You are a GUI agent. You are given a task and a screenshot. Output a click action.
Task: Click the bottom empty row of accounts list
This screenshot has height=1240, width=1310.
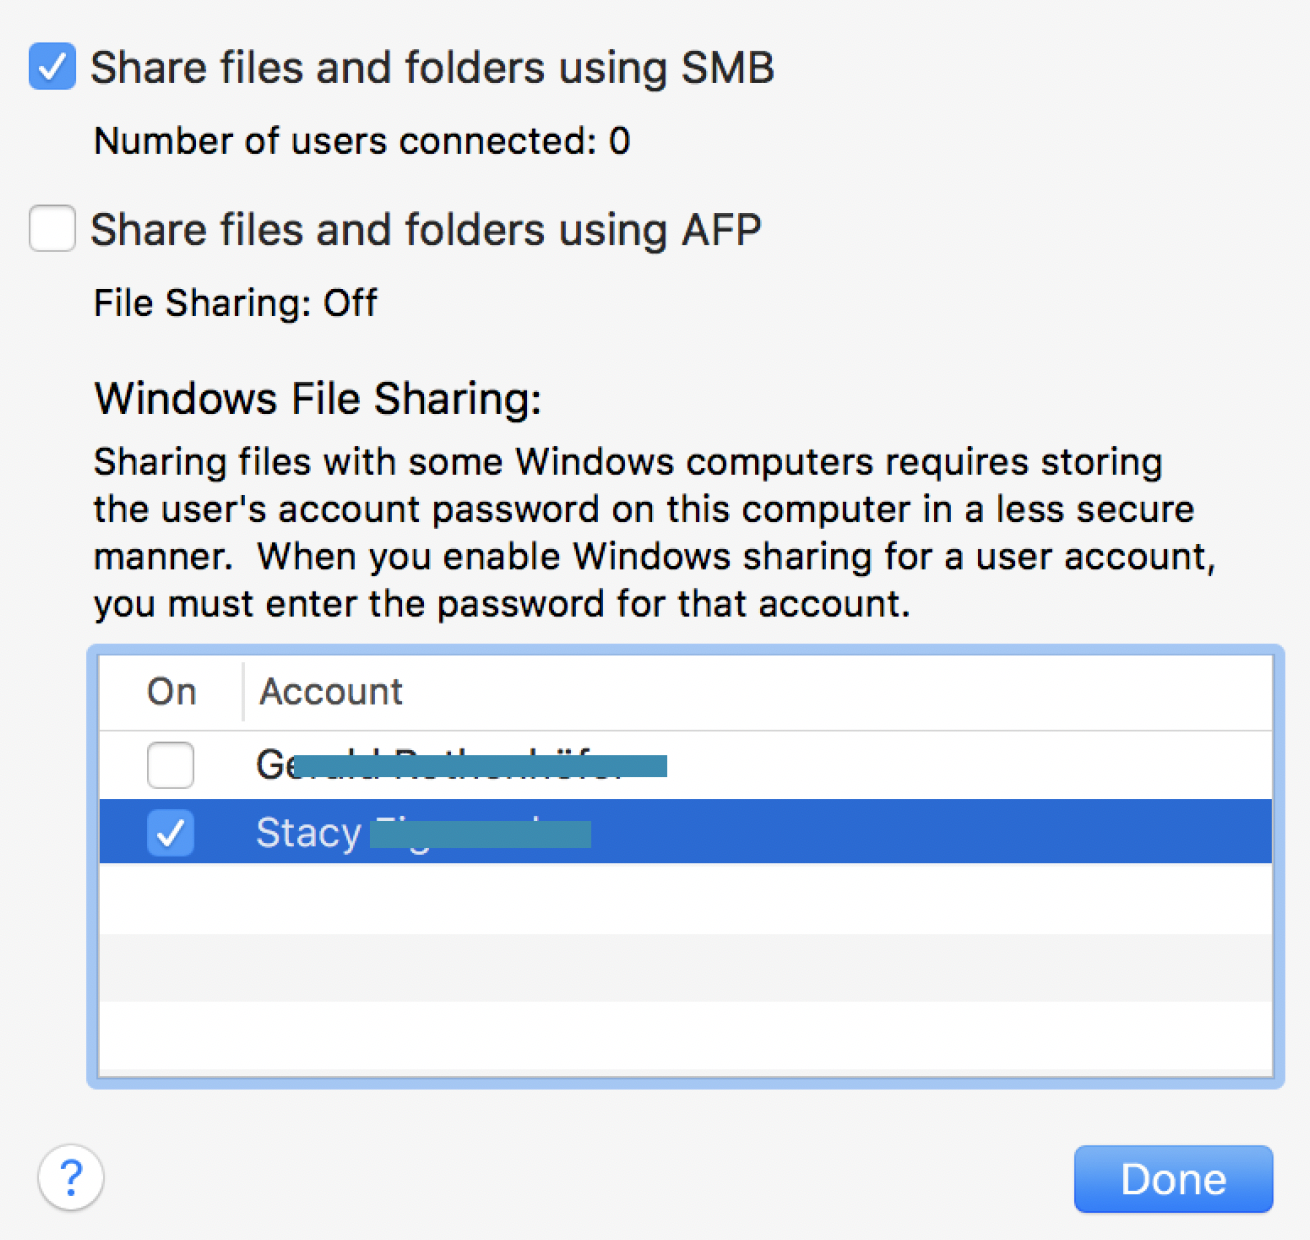(685, 1037)
